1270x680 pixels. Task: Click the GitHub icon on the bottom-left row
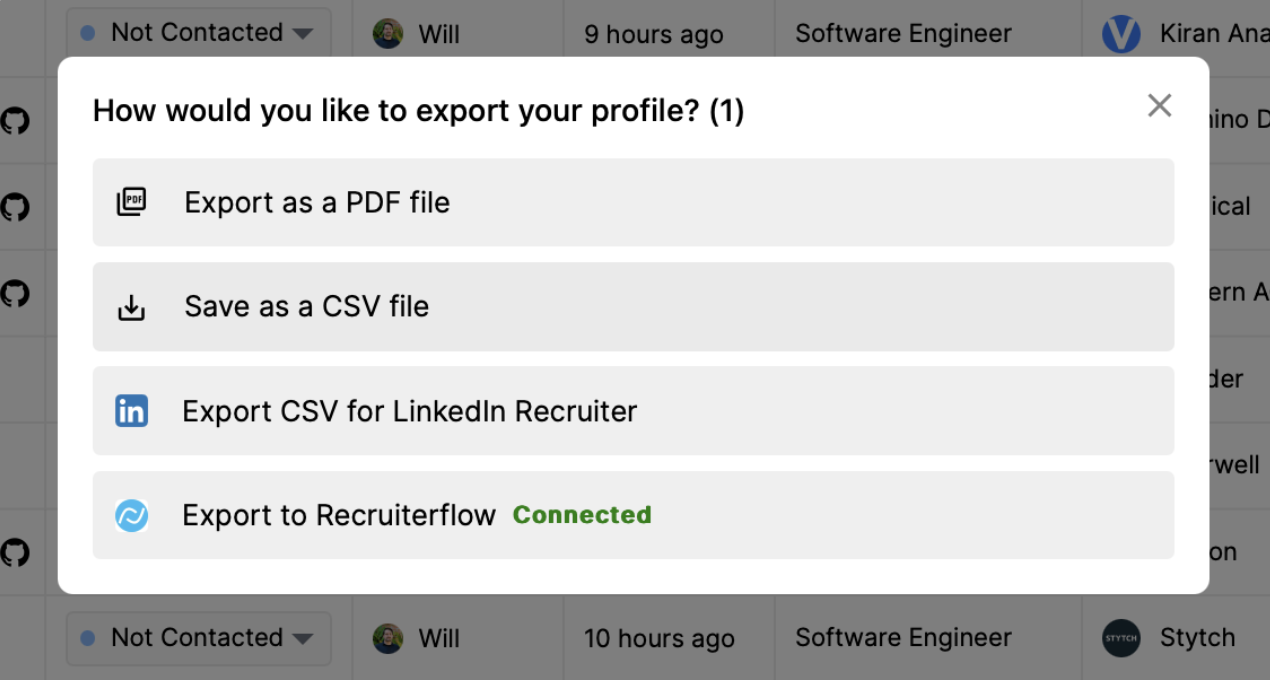point(14,552)
